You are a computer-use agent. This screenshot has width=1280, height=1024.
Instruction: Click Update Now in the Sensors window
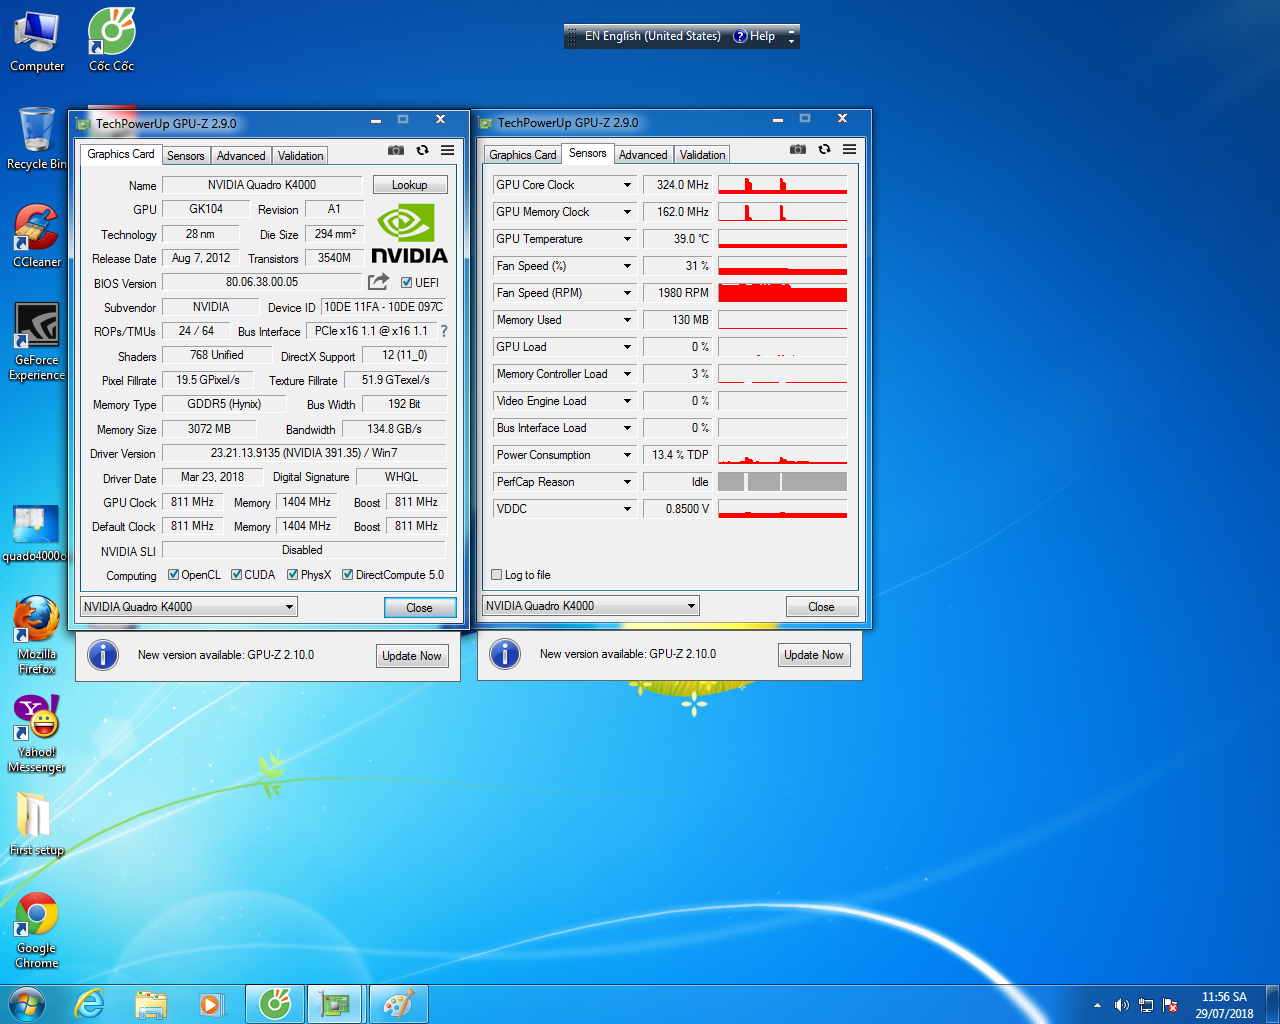[813, 655]
